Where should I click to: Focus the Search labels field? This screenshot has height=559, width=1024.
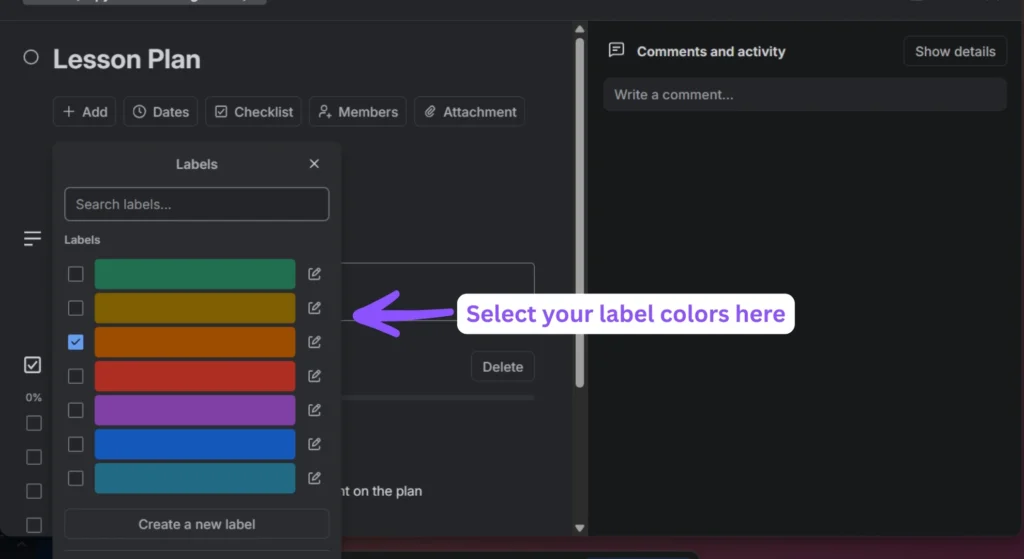pos(197,204)
